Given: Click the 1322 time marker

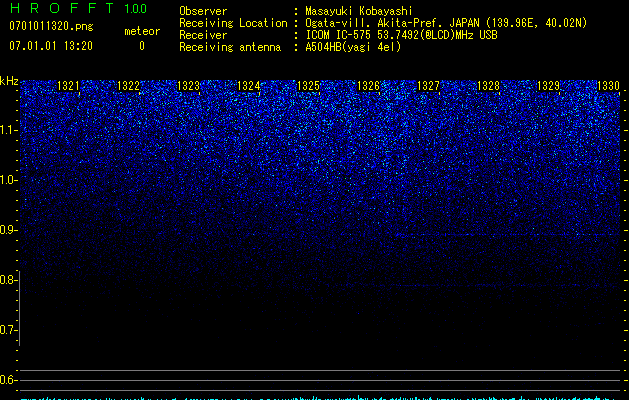Looking at the screenshot, I should point(128,86).
